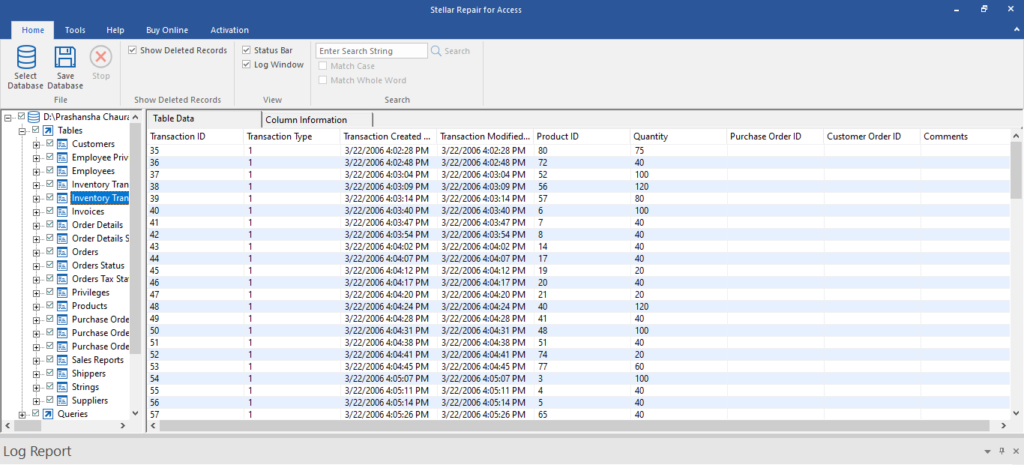Click the Products table icon
The width and height of the screenshot is (1024, 465).
pos(62,306)
